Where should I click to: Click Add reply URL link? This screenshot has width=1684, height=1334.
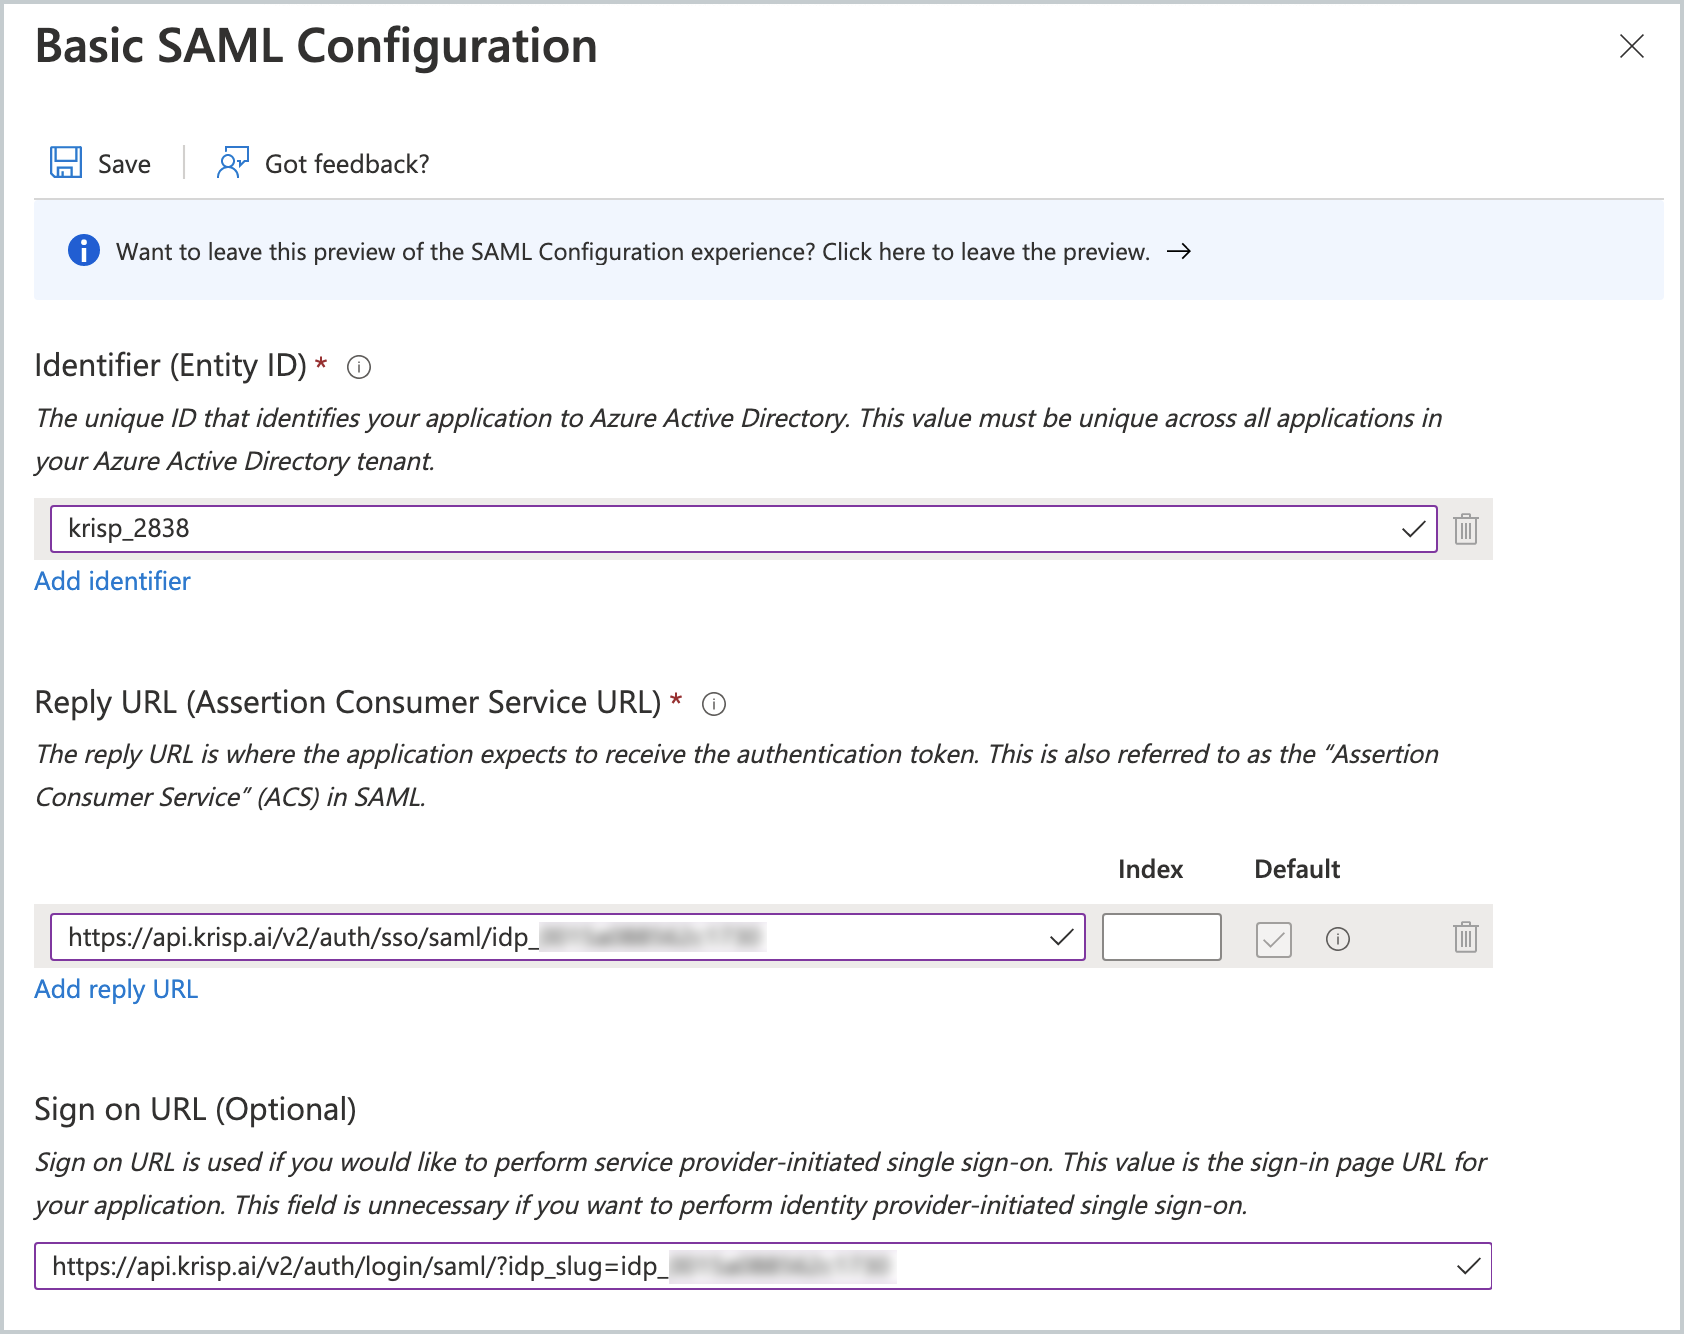116,989
